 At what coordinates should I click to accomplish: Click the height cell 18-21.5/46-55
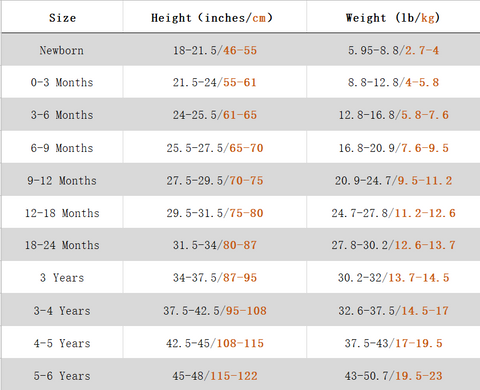pyautogui.click(x=215, y=50)
